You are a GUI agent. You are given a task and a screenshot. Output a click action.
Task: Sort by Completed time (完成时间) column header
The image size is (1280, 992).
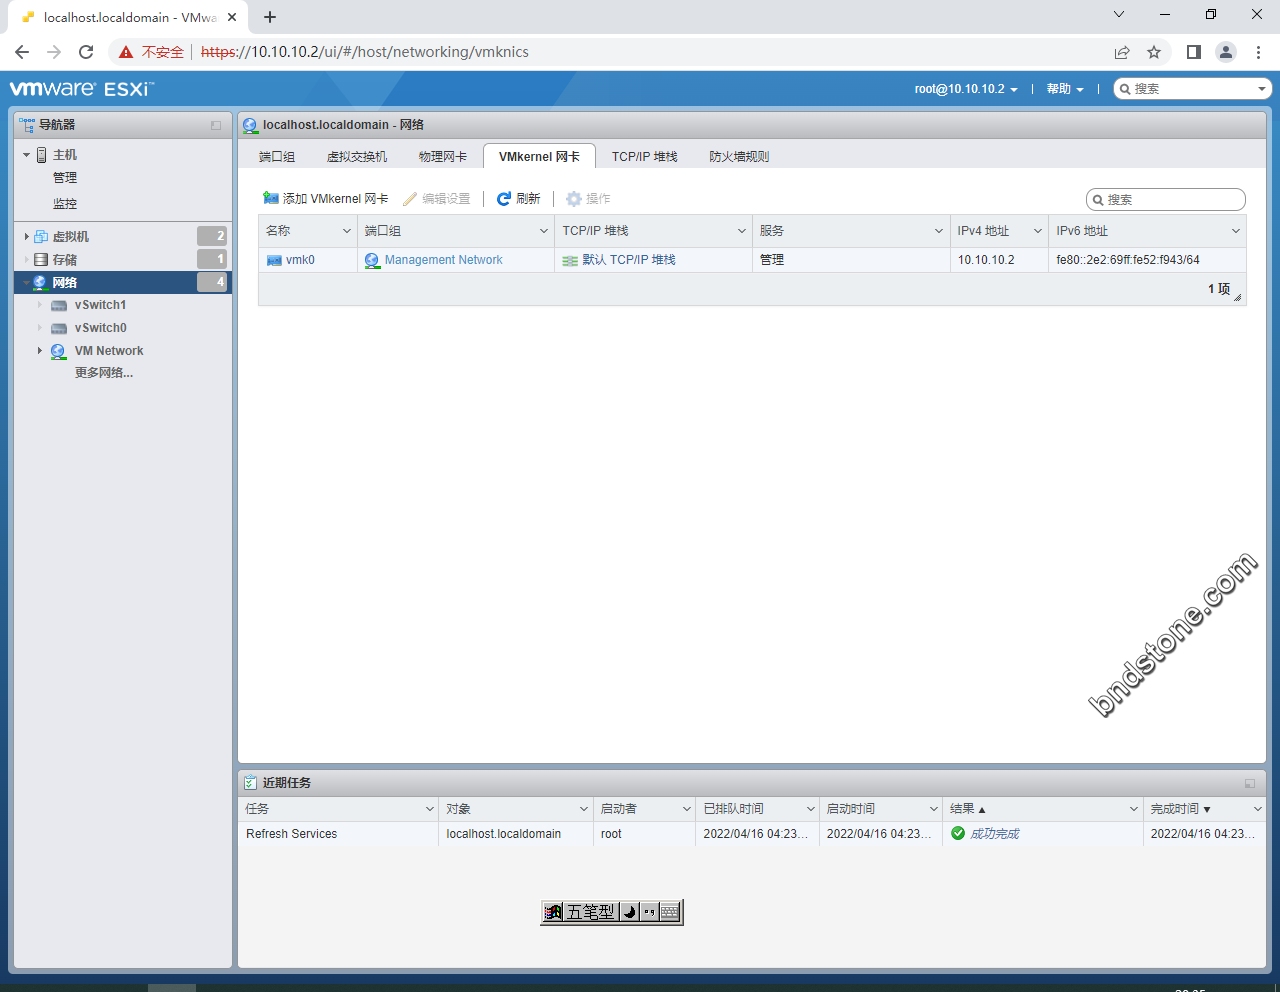1205,809
